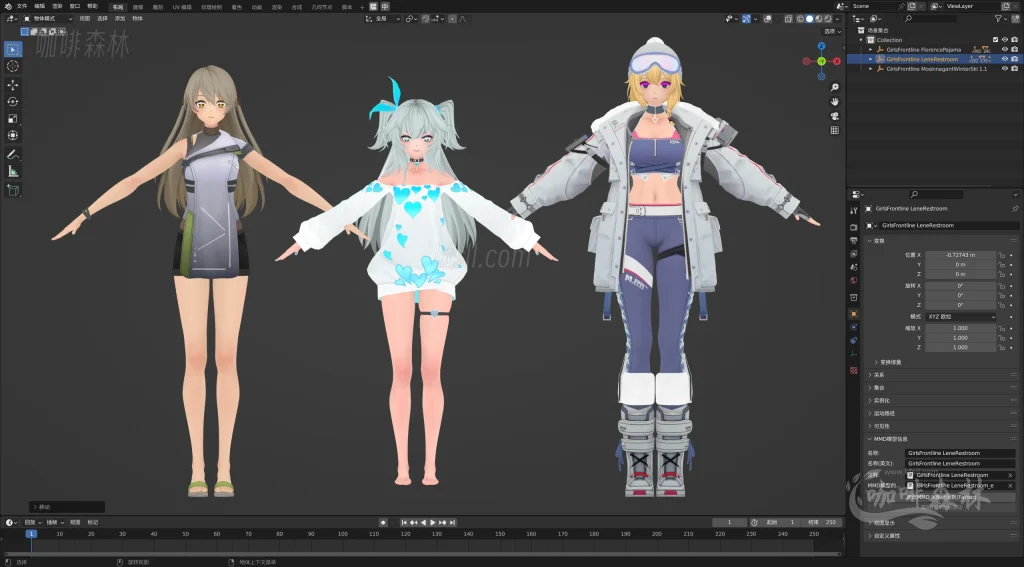Viewport: 1024px width, 567px height.
Task: Clear the 注释 LeneRestroom text field
Action: (x=1010, y=475)
